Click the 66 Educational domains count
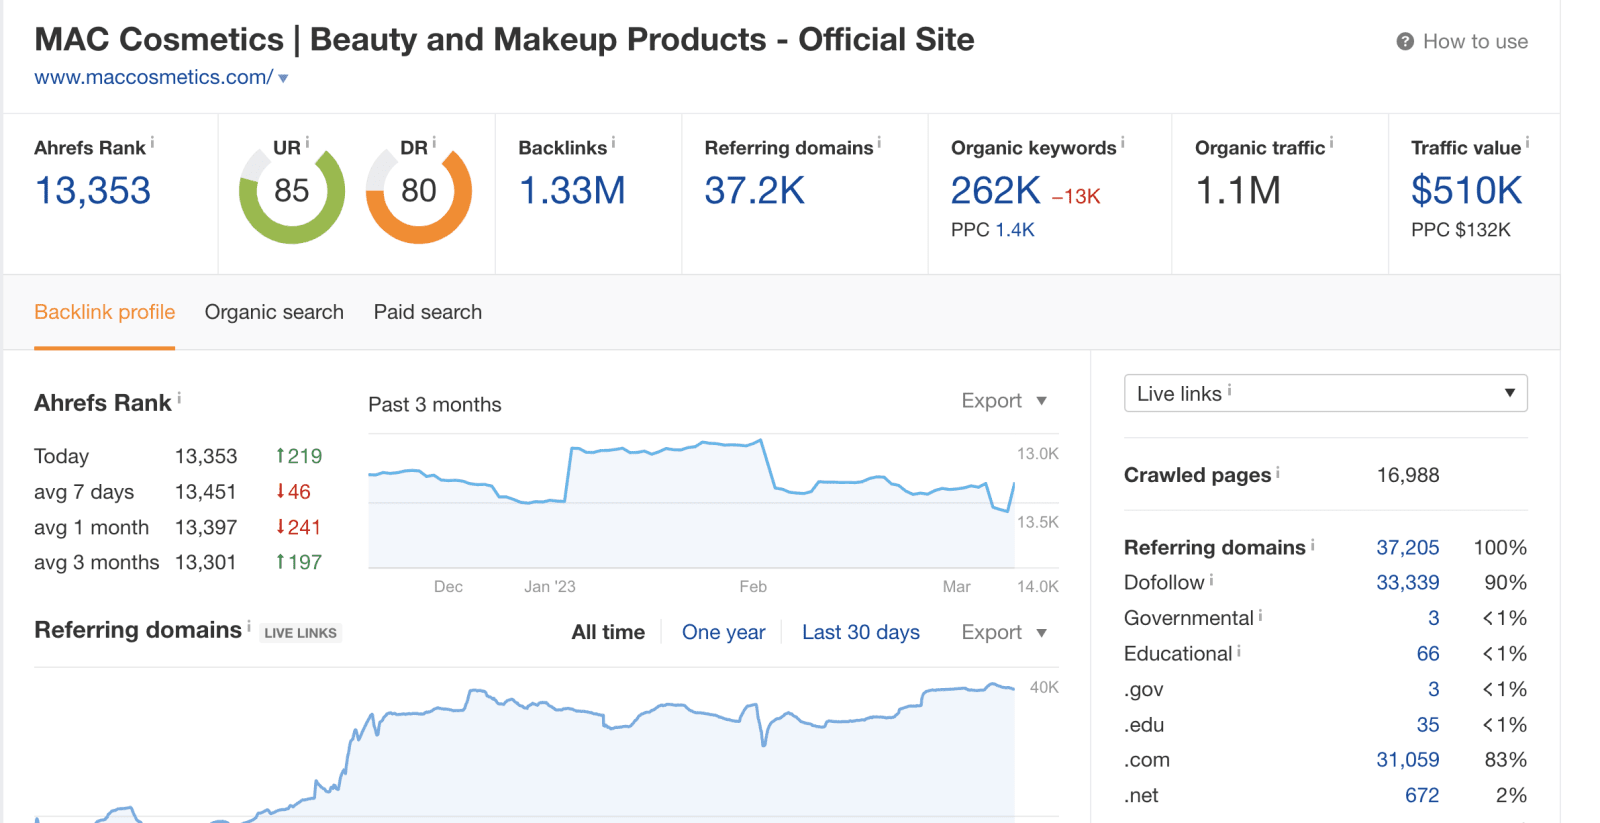This screenshot has width=1600, height=823. pyautogui.click(x=1428, y=654)
